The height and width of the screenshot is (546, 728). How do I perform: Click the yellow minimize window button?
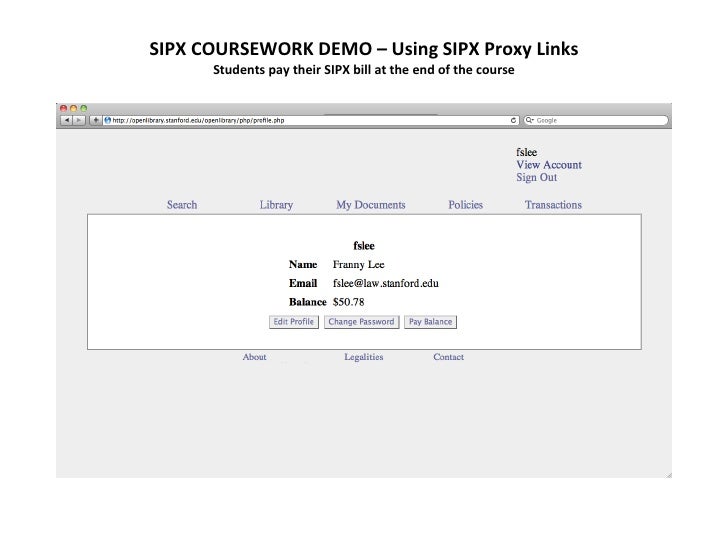73,108
